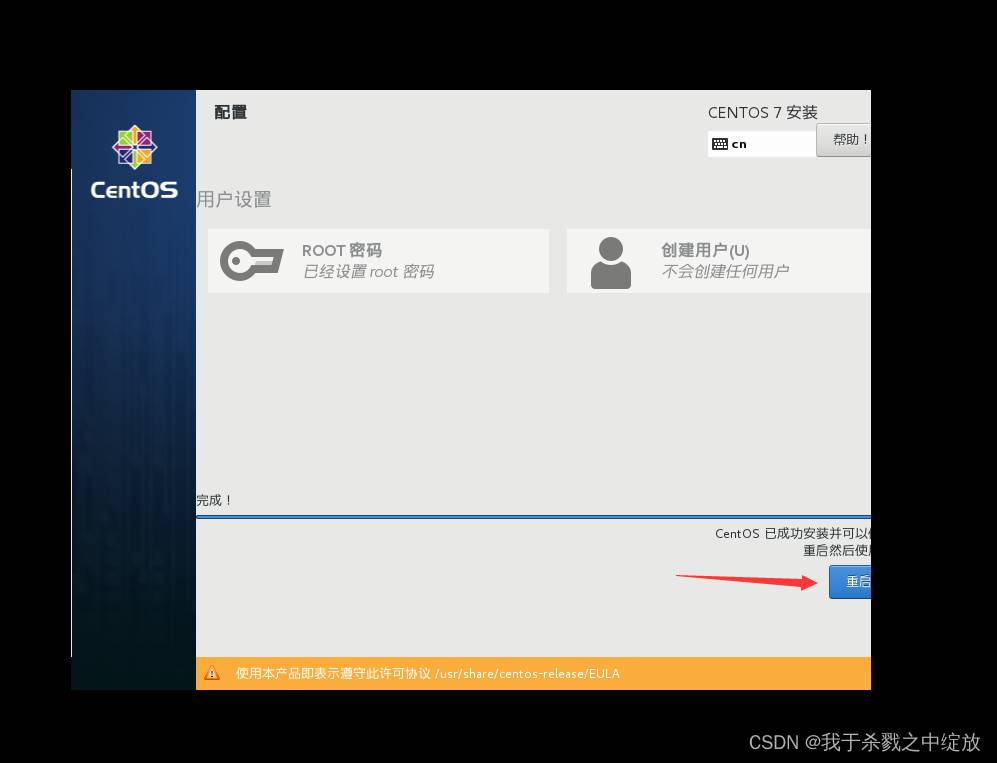Open help with the 帮助 button

point(846,140)
